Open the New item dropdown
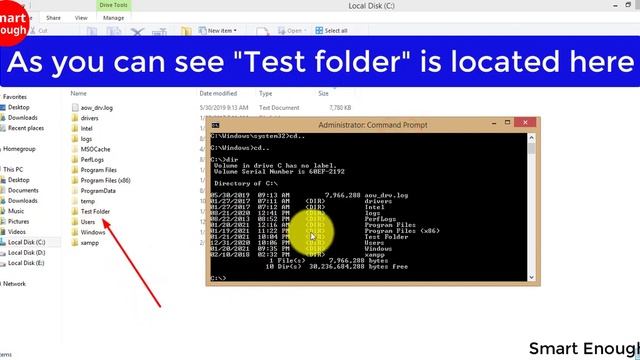640x360 pixels. pos(218,31)
